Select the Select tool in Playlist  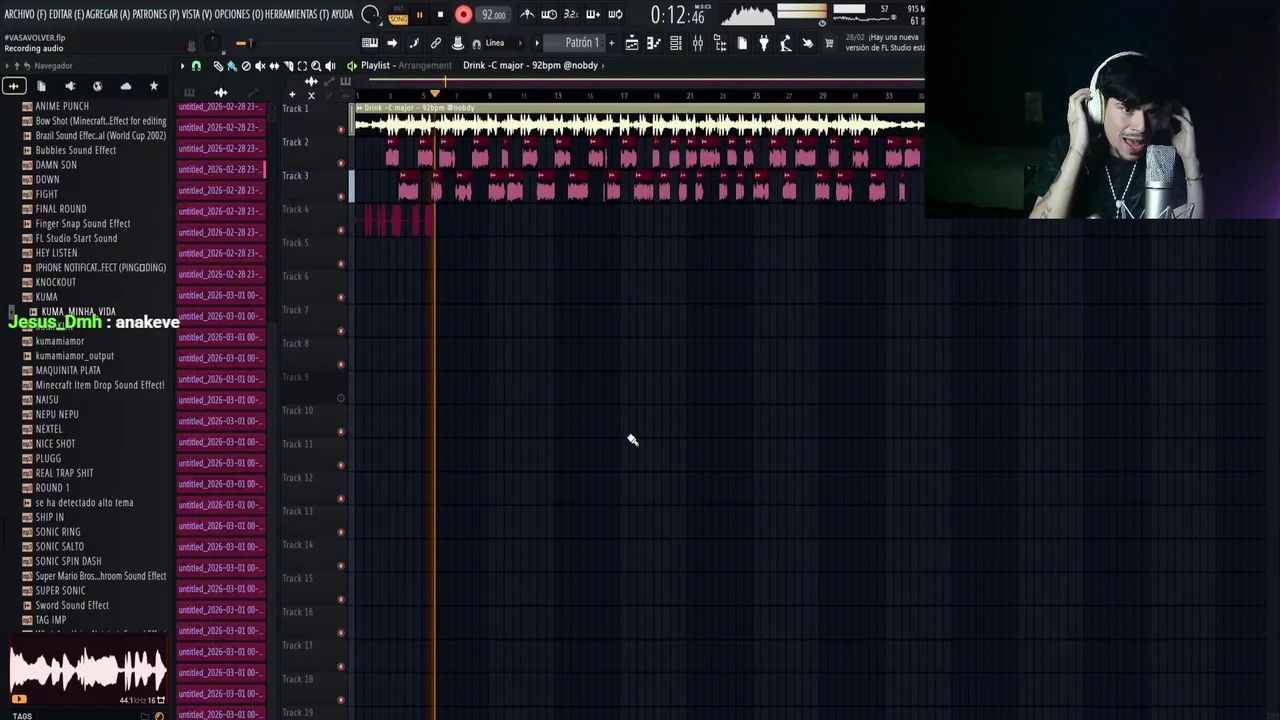(x=302, y=66)
